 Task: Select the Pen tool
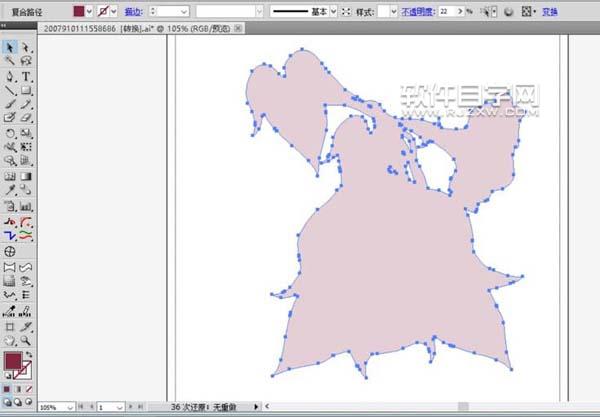[x=10, y=76]
